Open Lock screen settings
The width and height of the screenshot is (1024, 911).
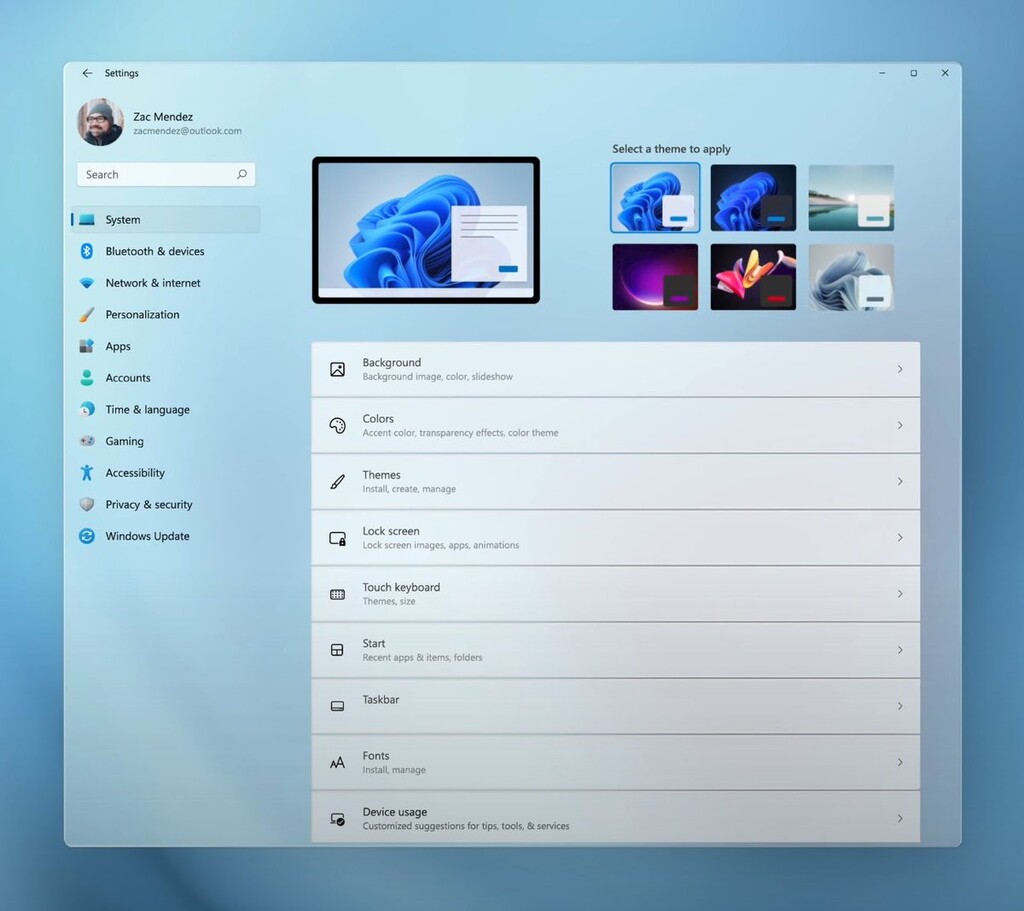(x=615, y=537)
